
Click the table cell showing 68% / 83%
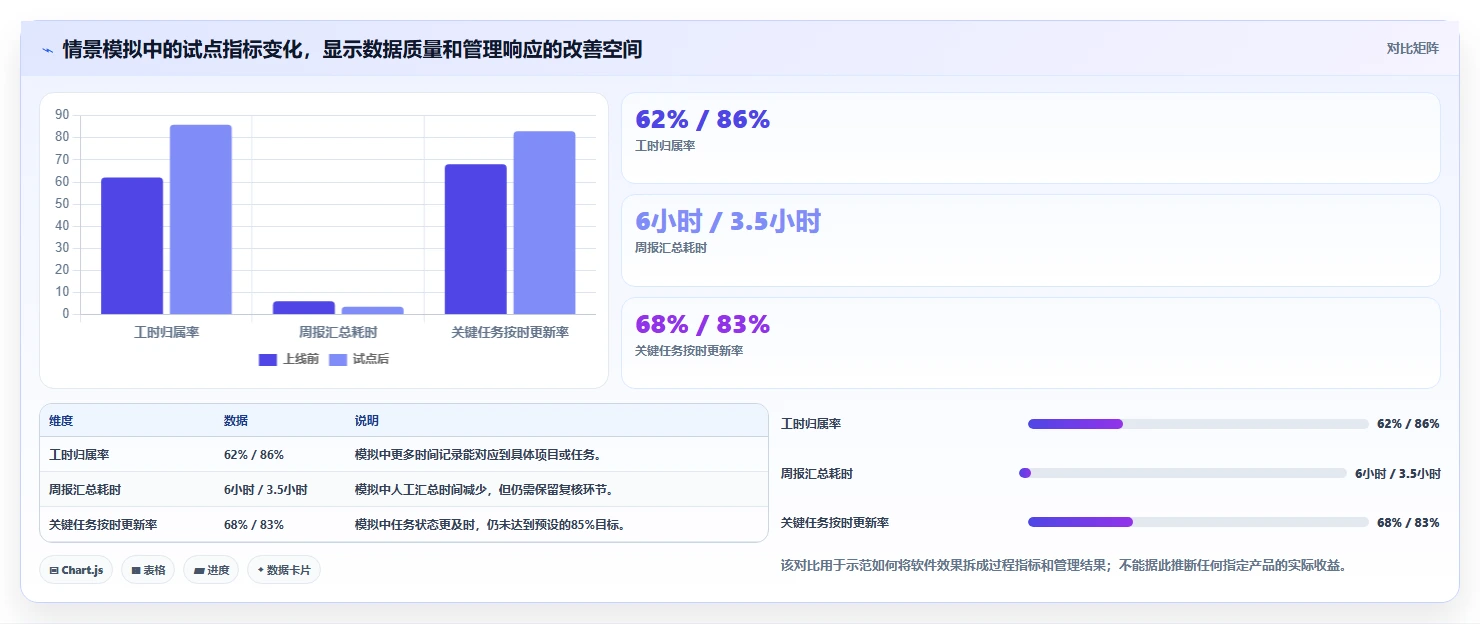click(x=254, y=525)
